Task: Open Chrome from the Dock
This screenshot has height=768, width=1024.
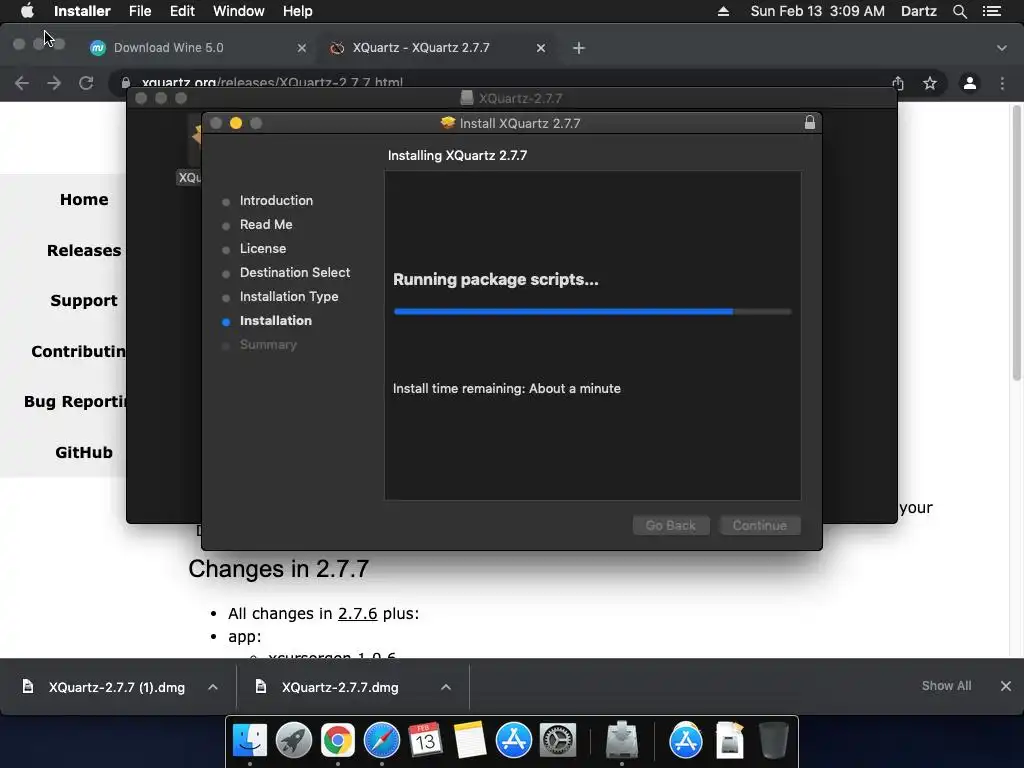Action: [x=338, y=741]
